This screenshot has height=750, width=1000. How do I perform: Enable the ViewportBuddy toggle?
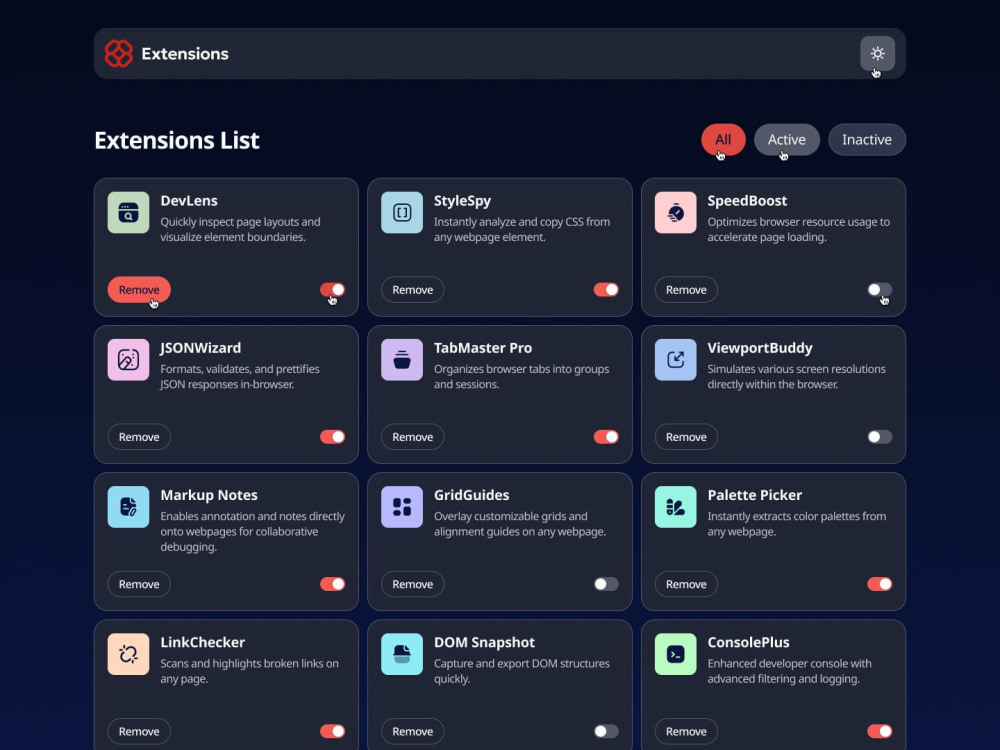coord(879,437)
